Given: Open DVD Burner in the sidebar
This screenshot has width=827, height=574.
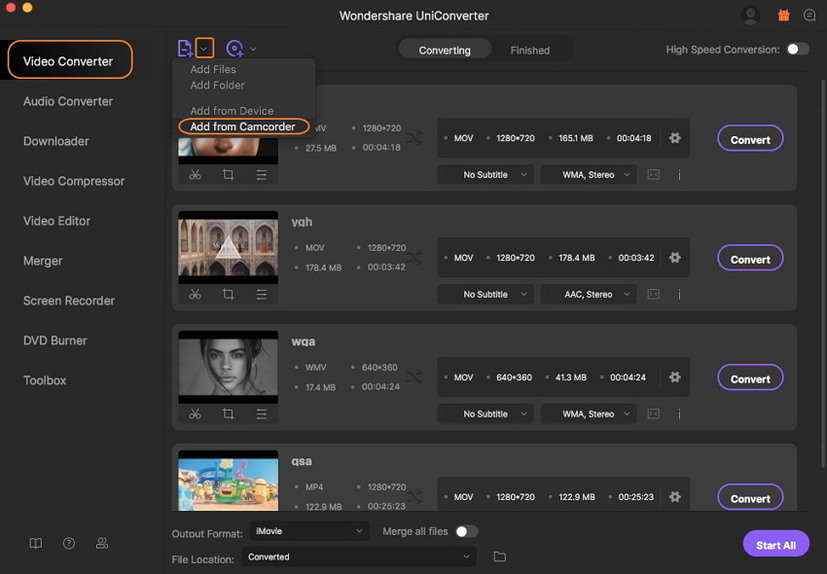Looking at the screenshot, I should click(x=55, y=340).
